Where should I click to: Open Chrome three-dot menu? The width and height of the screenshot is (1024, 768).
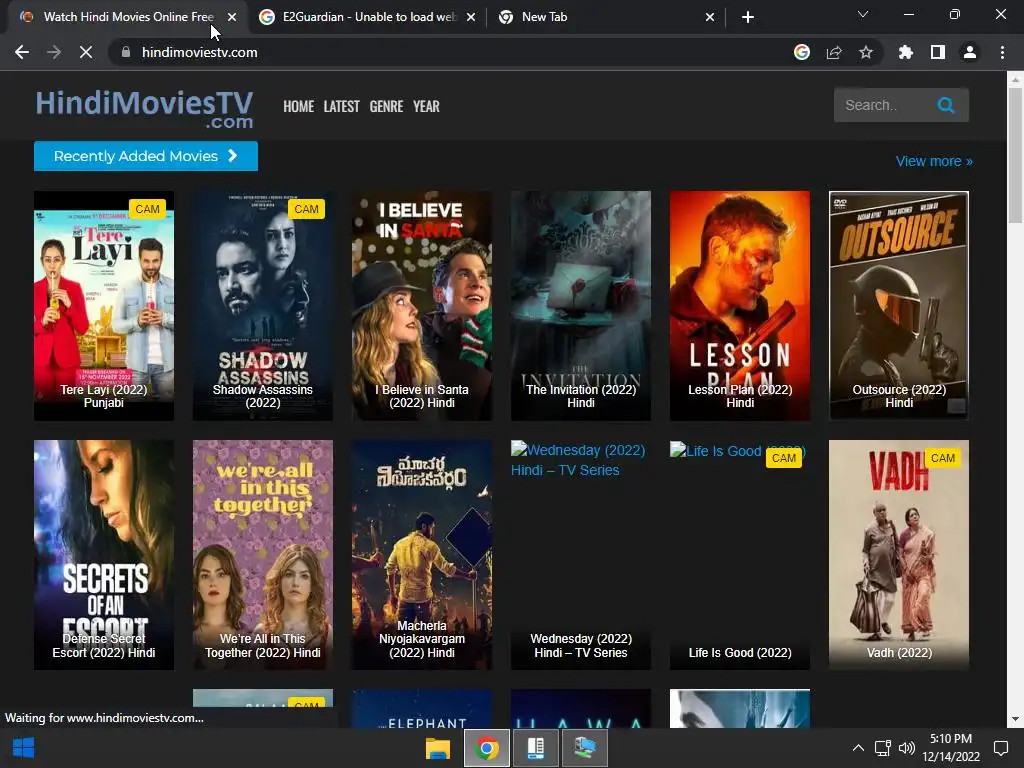coord(1002,52)
